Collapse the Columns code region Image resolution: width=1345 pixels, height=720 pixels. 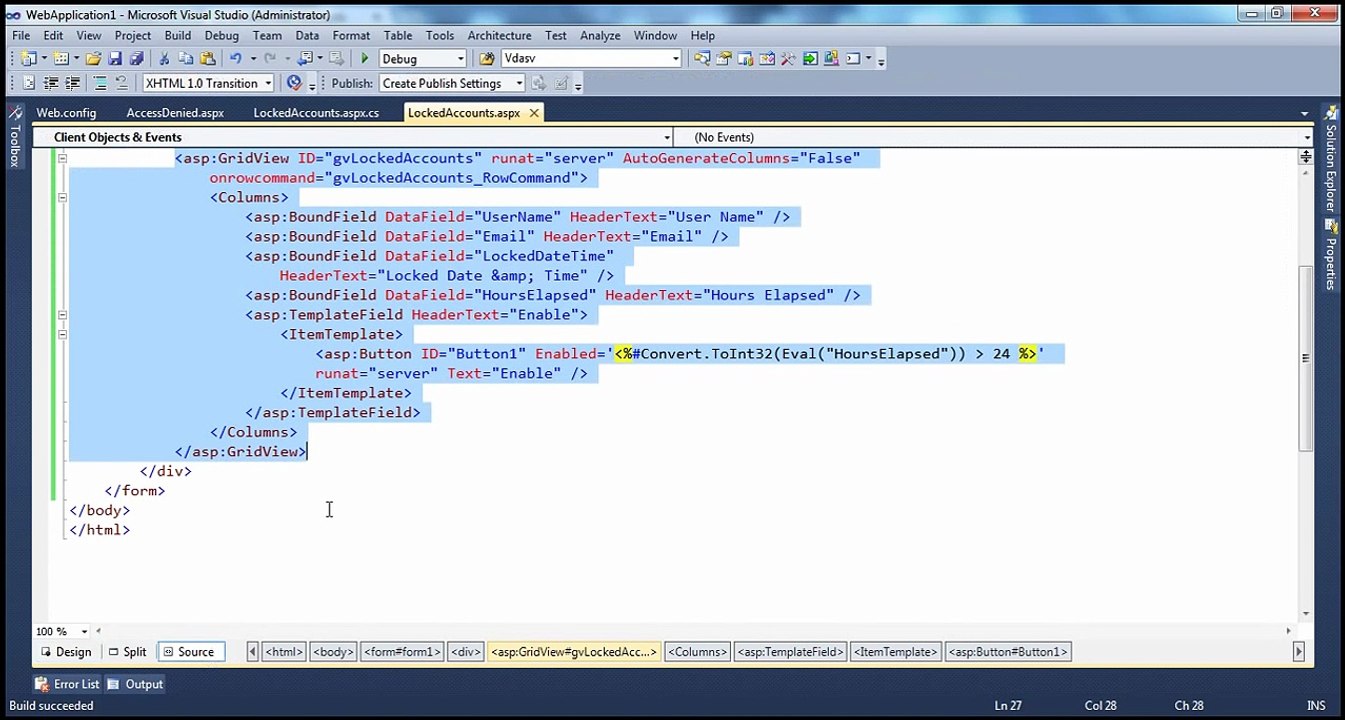point(62,197)
